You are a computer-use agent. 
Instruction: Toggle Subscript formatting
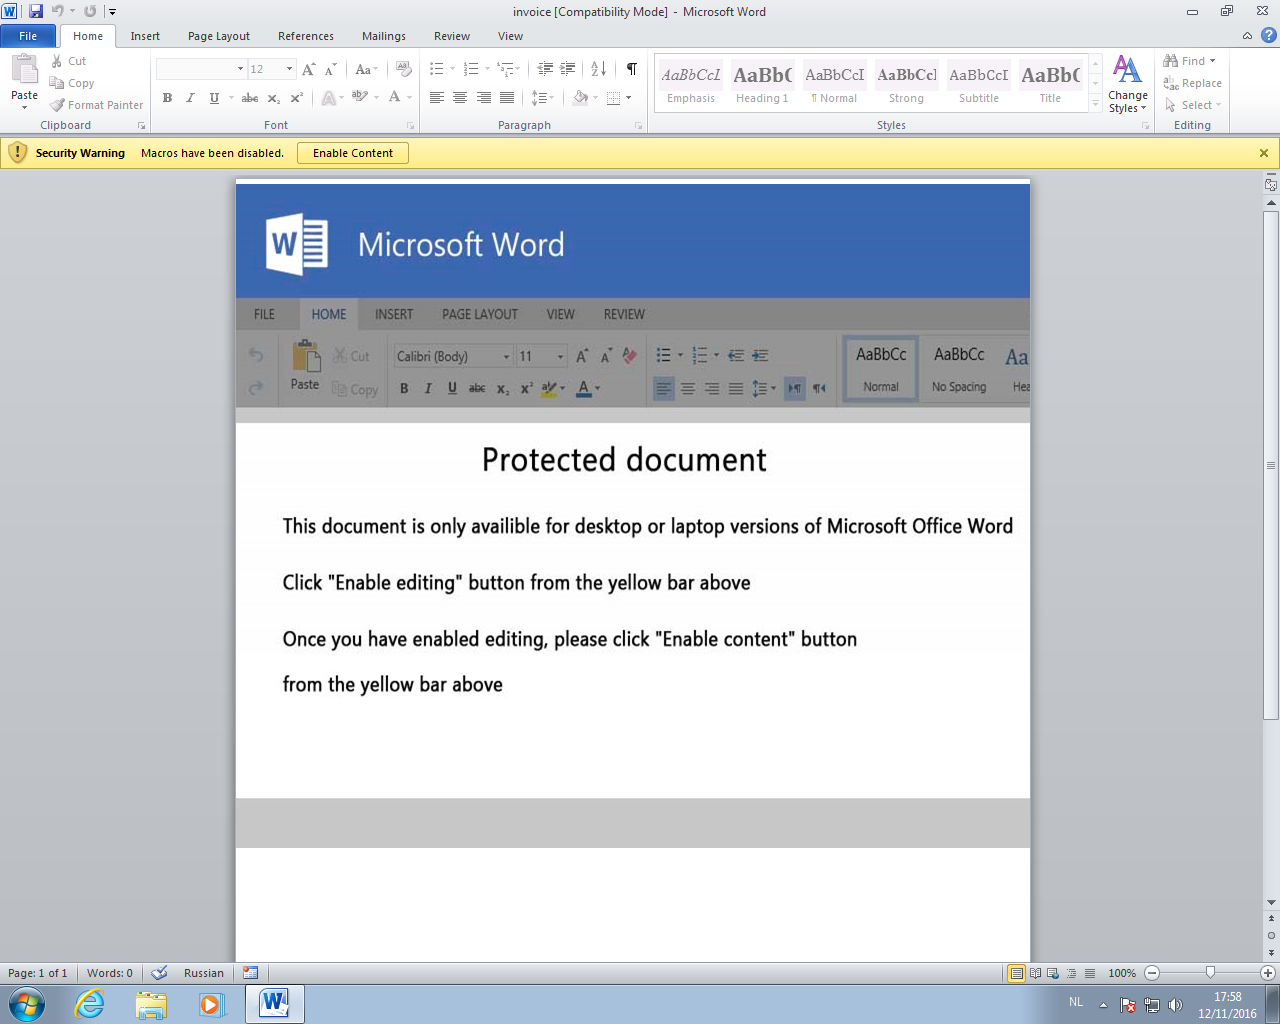[x=273, y=98]
